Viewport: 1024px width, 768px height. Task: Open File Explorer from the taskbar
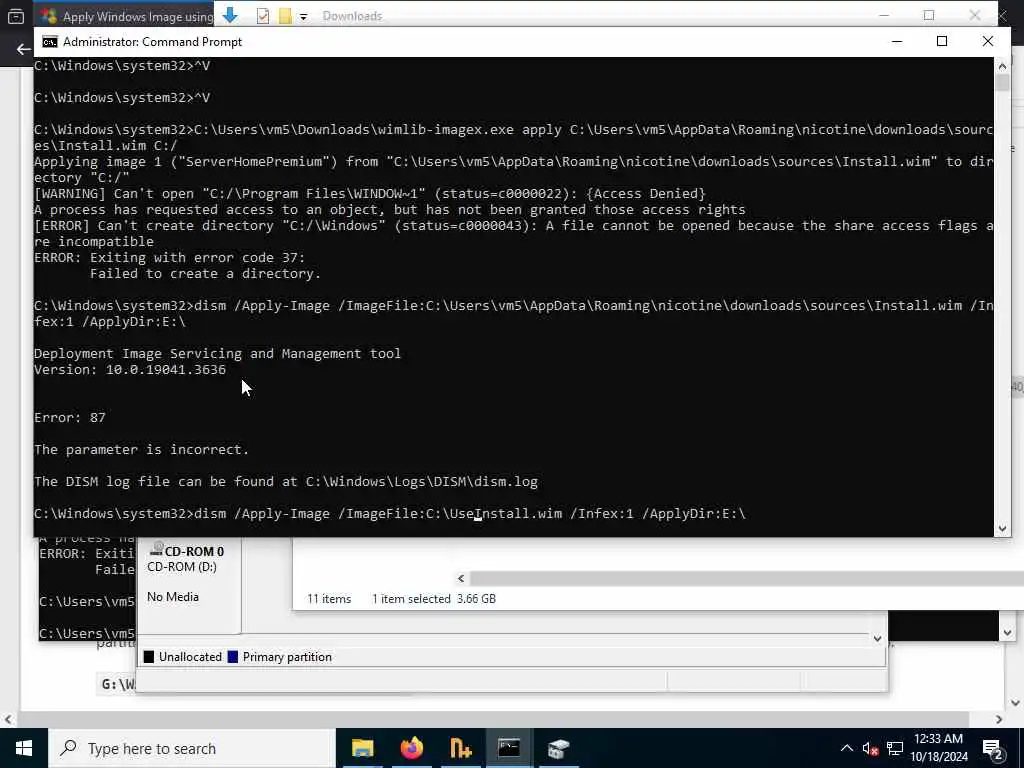(x=362, y=748)
